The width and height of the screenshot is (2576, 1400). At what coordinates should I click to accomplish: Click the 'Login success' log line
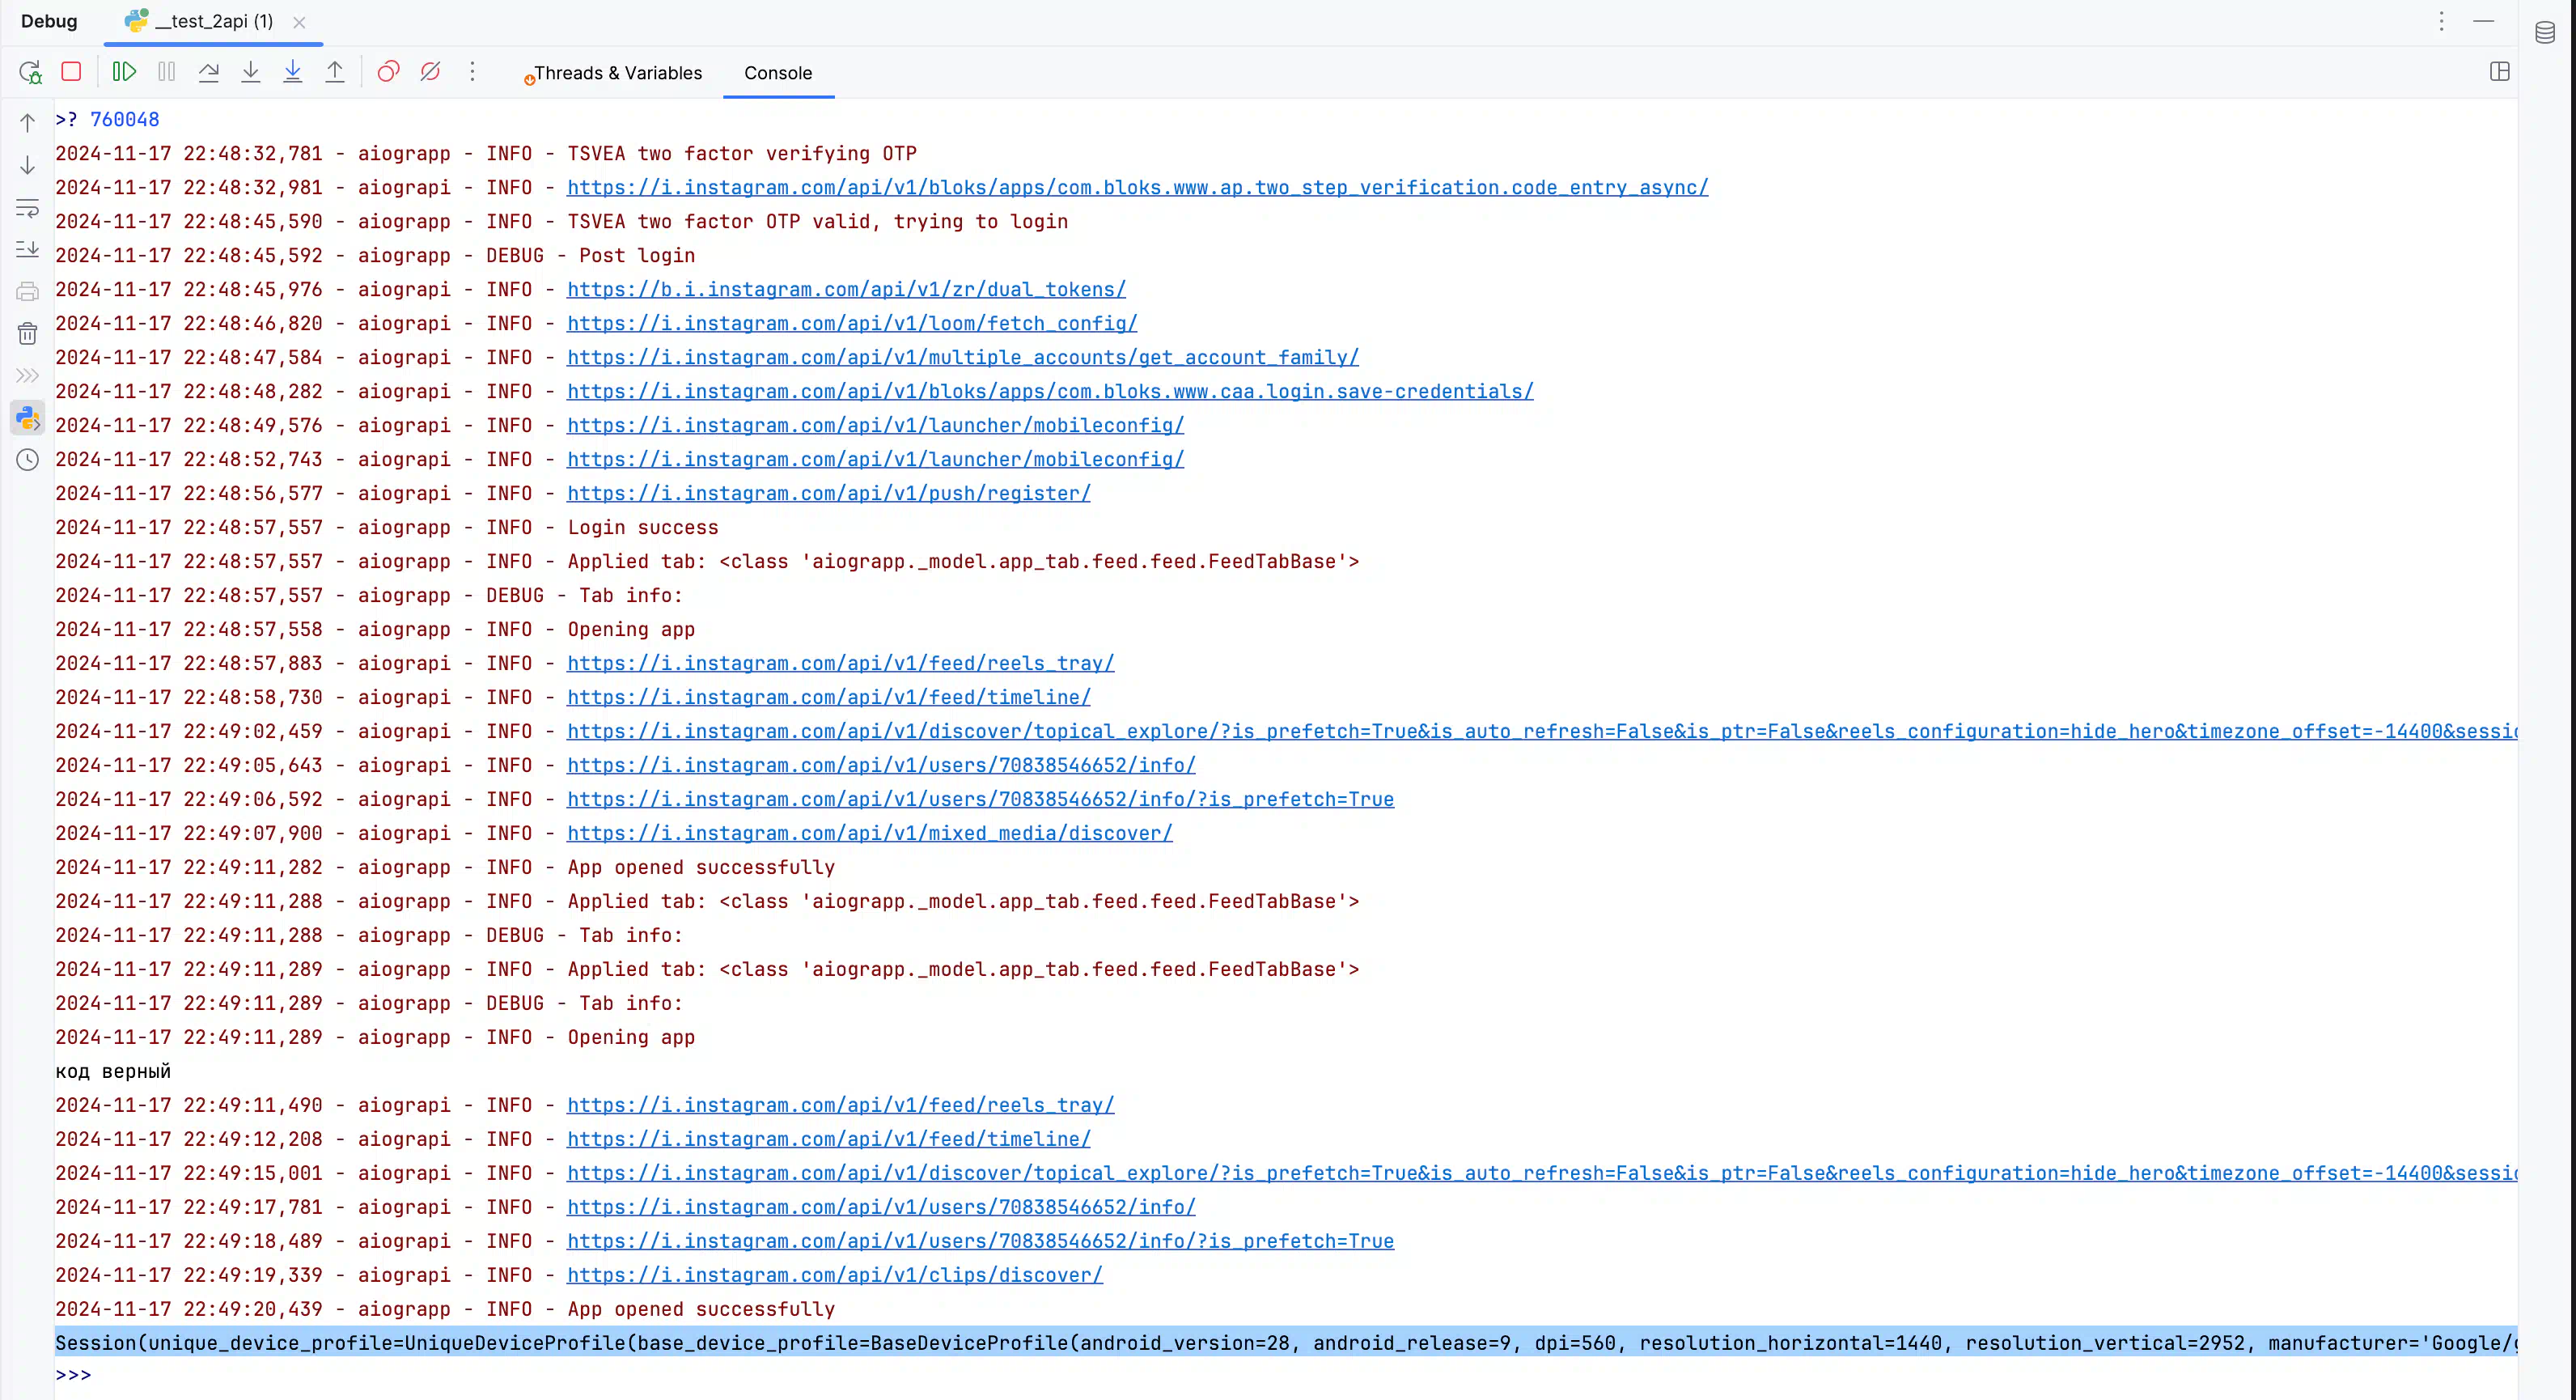[386, 527]
